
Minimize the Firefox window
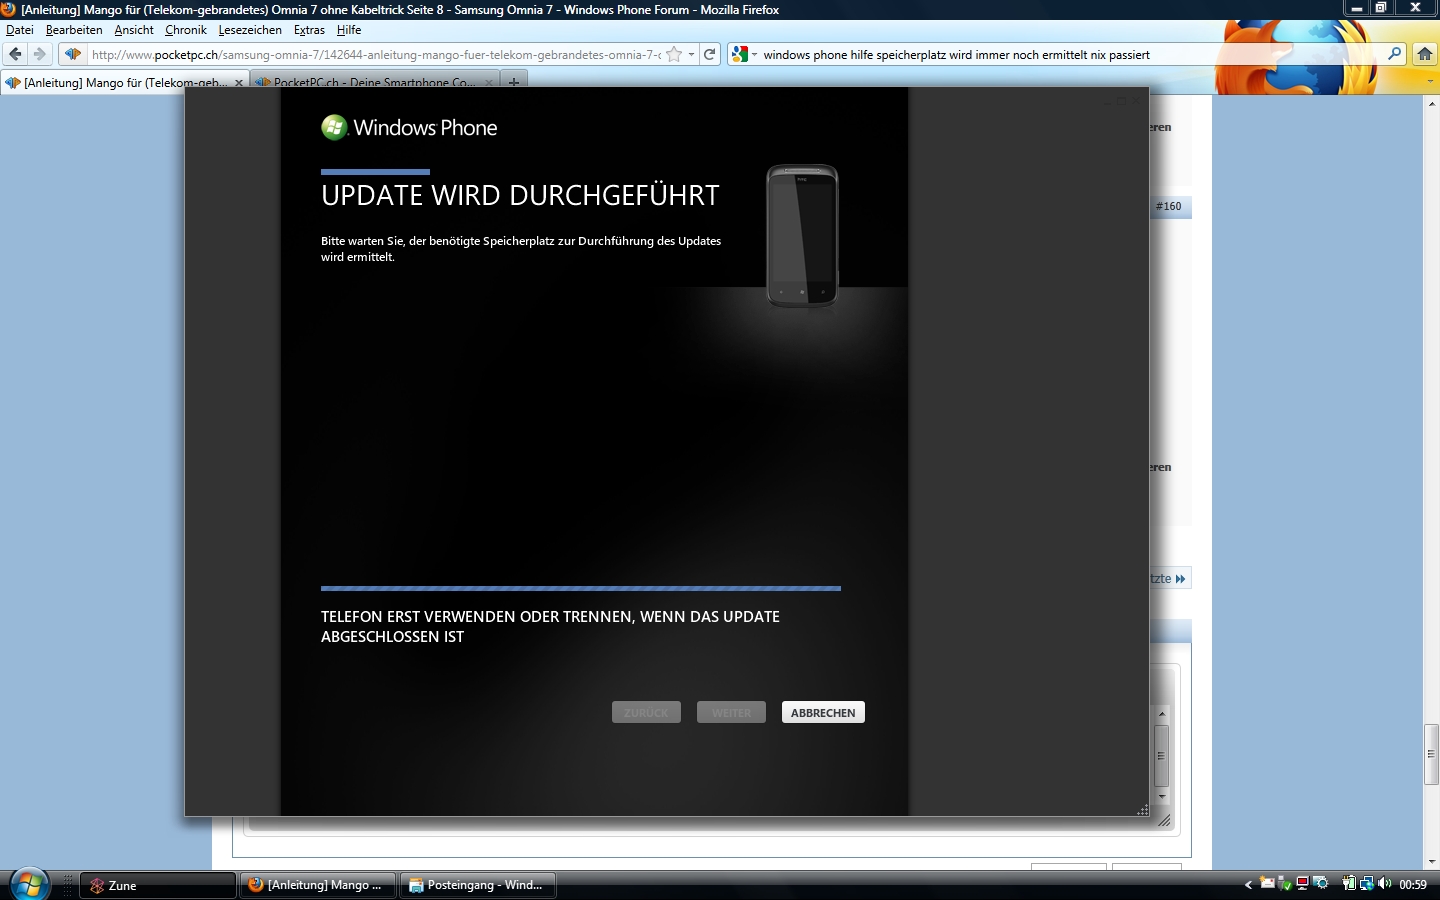pyautogui.click(x=1356, y=8)
